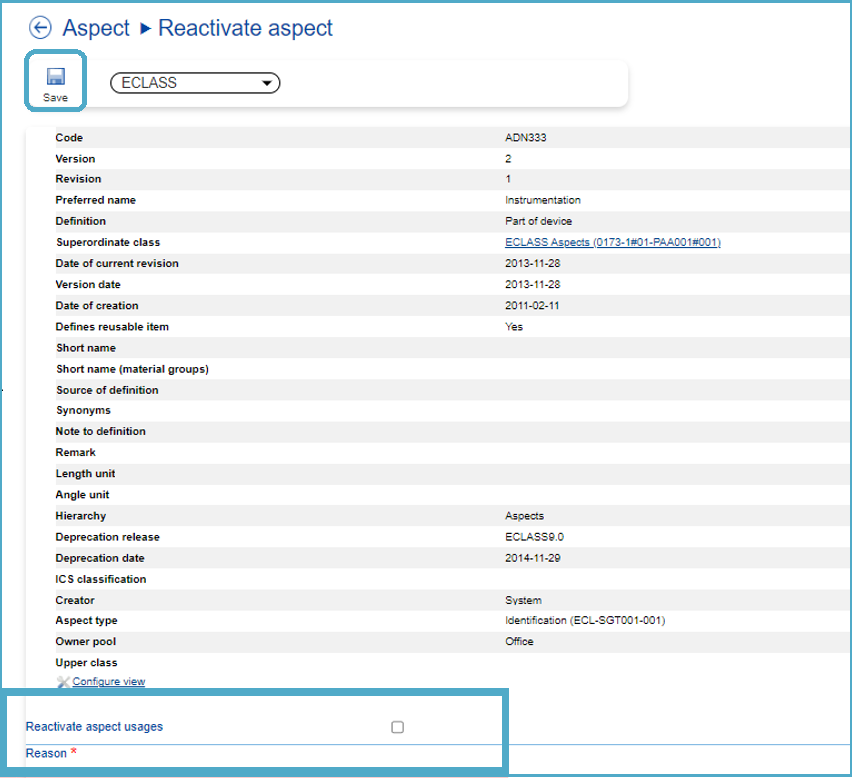Click the breadcrumb triangle separator
Screen dimensions: 852x778
144,29
